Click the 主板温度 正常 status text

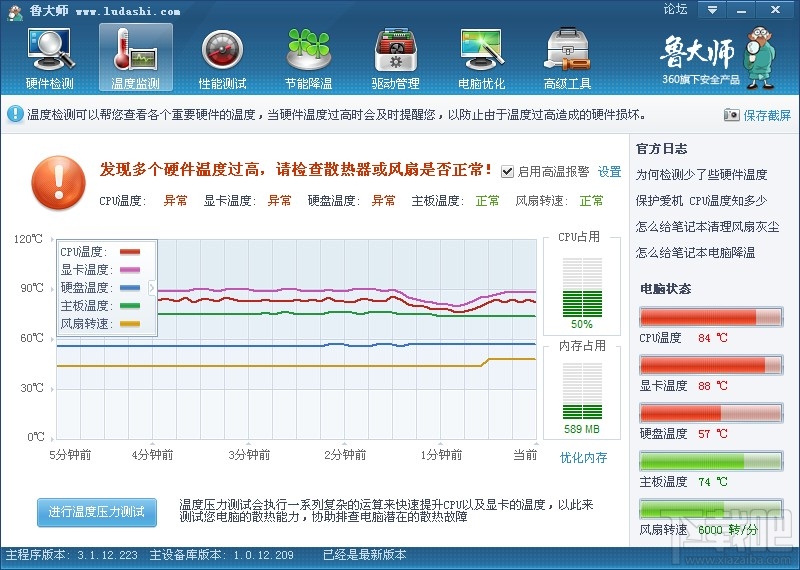[x=488, y=201]
